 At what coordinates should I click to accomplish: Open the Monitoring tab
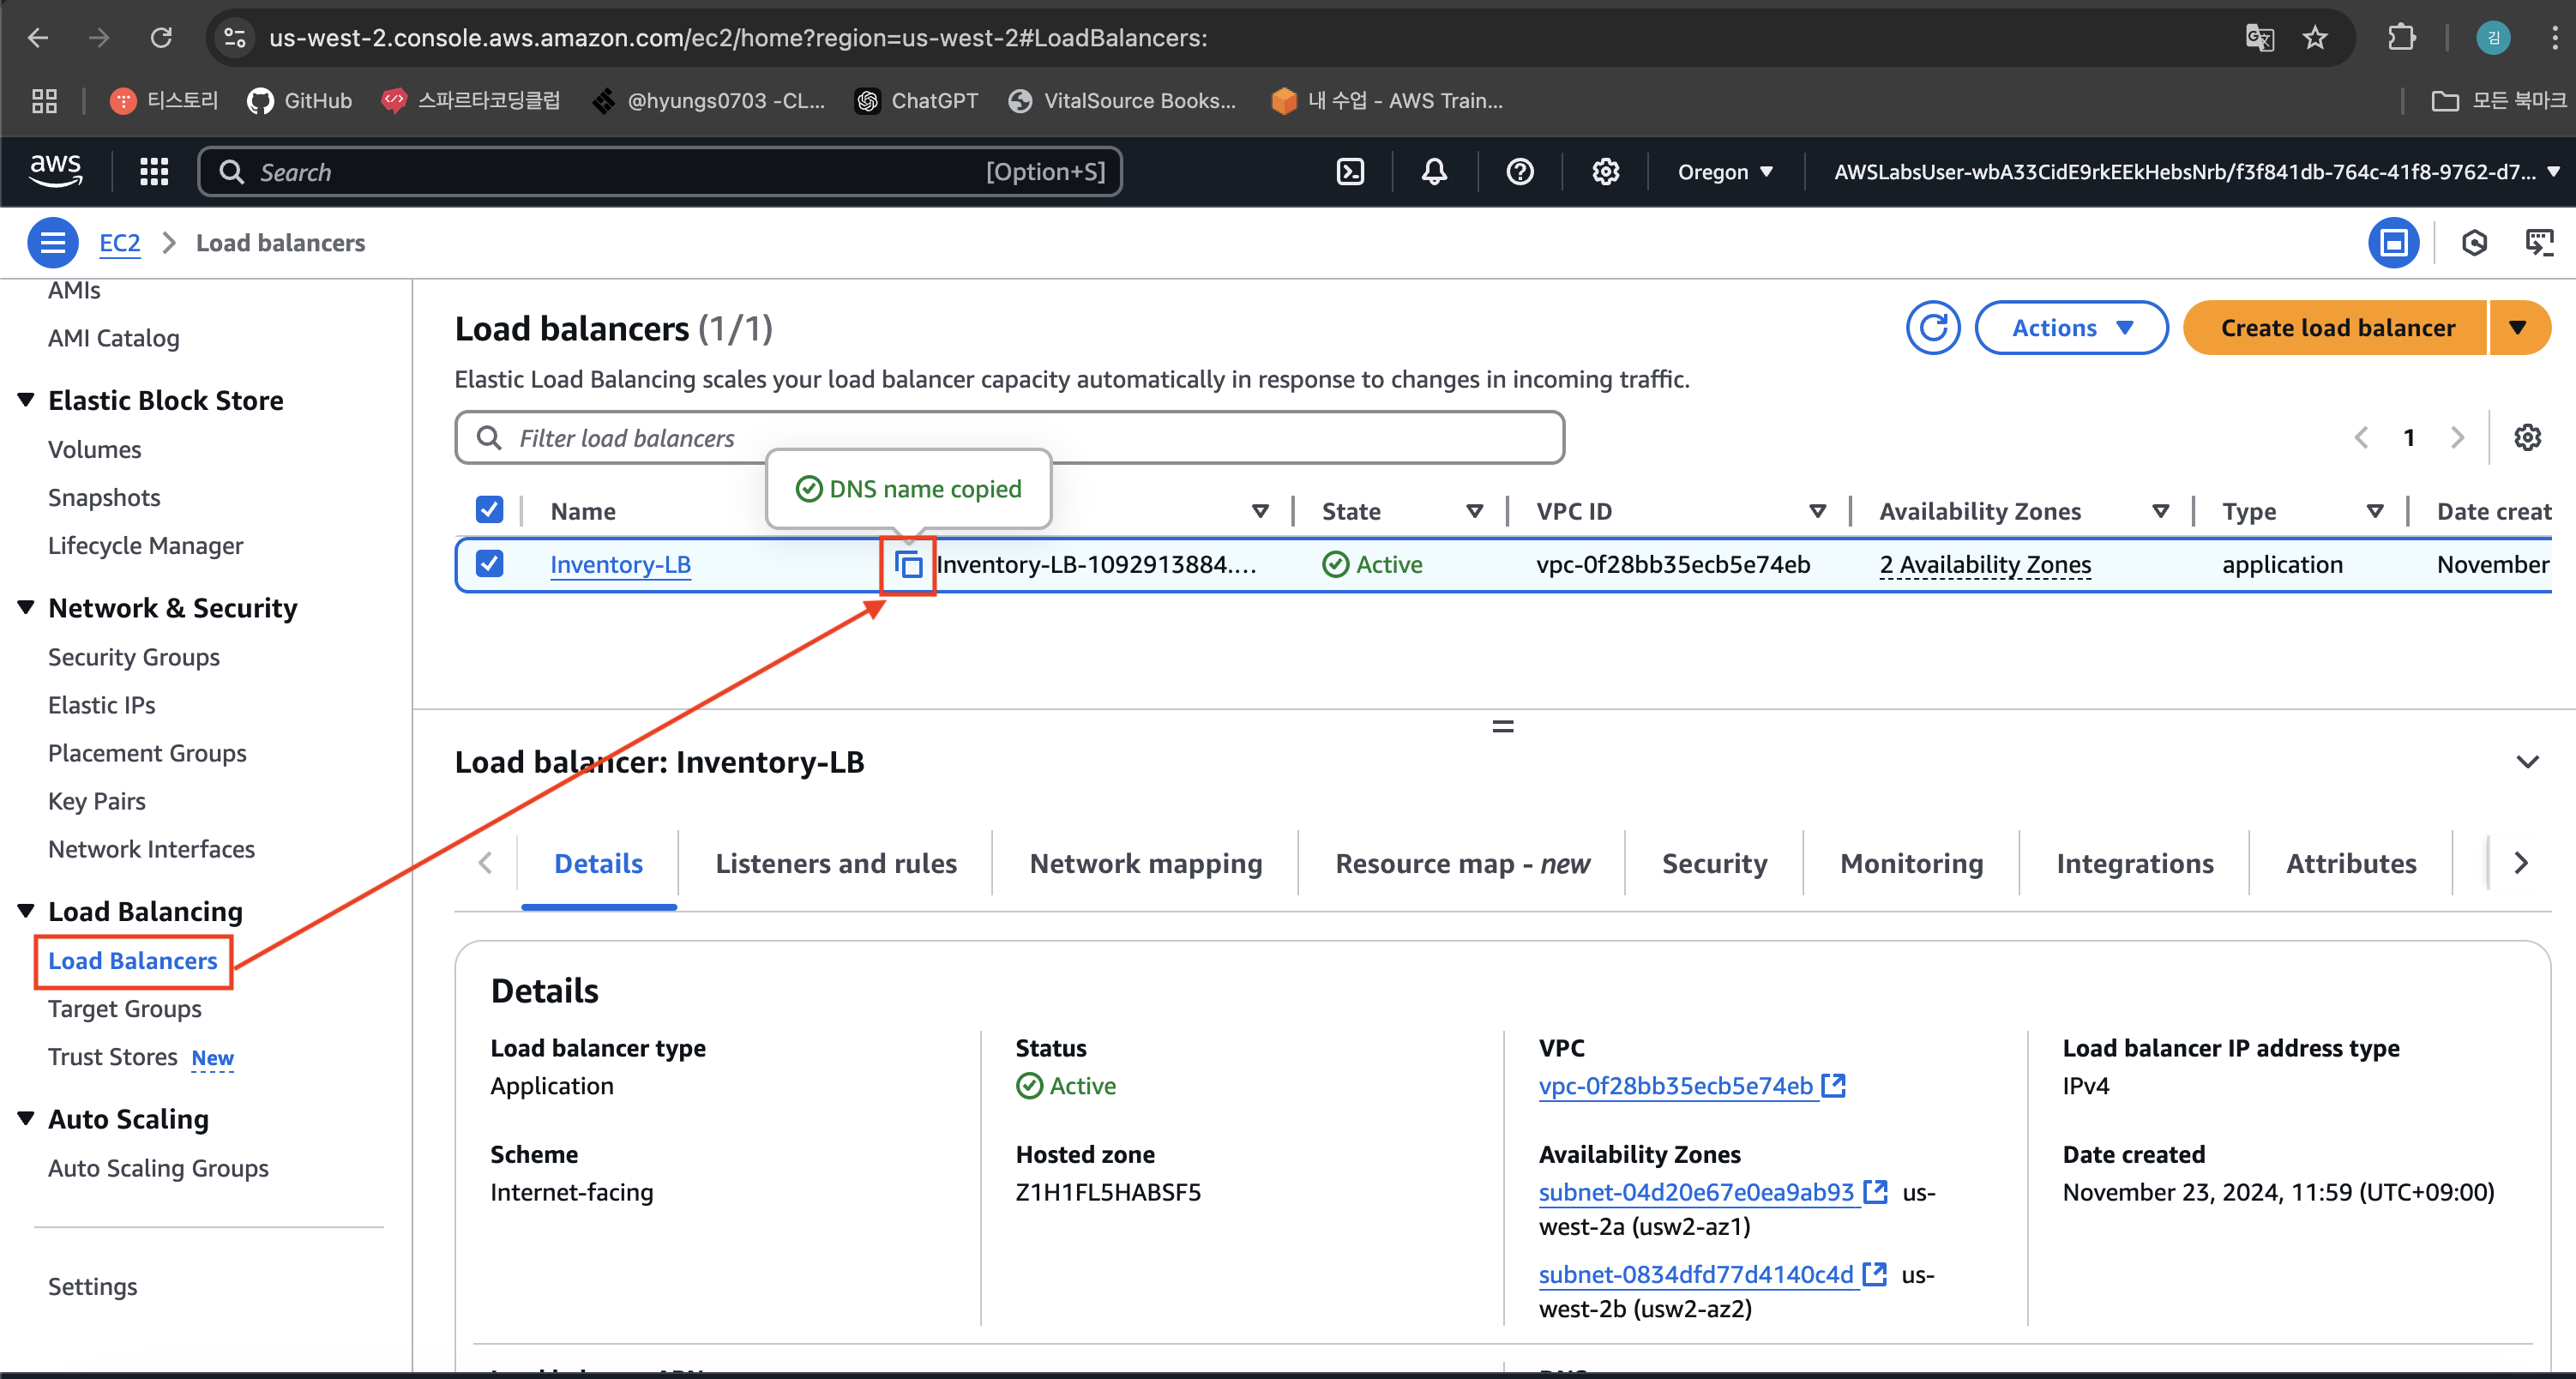pos(1911,863)
